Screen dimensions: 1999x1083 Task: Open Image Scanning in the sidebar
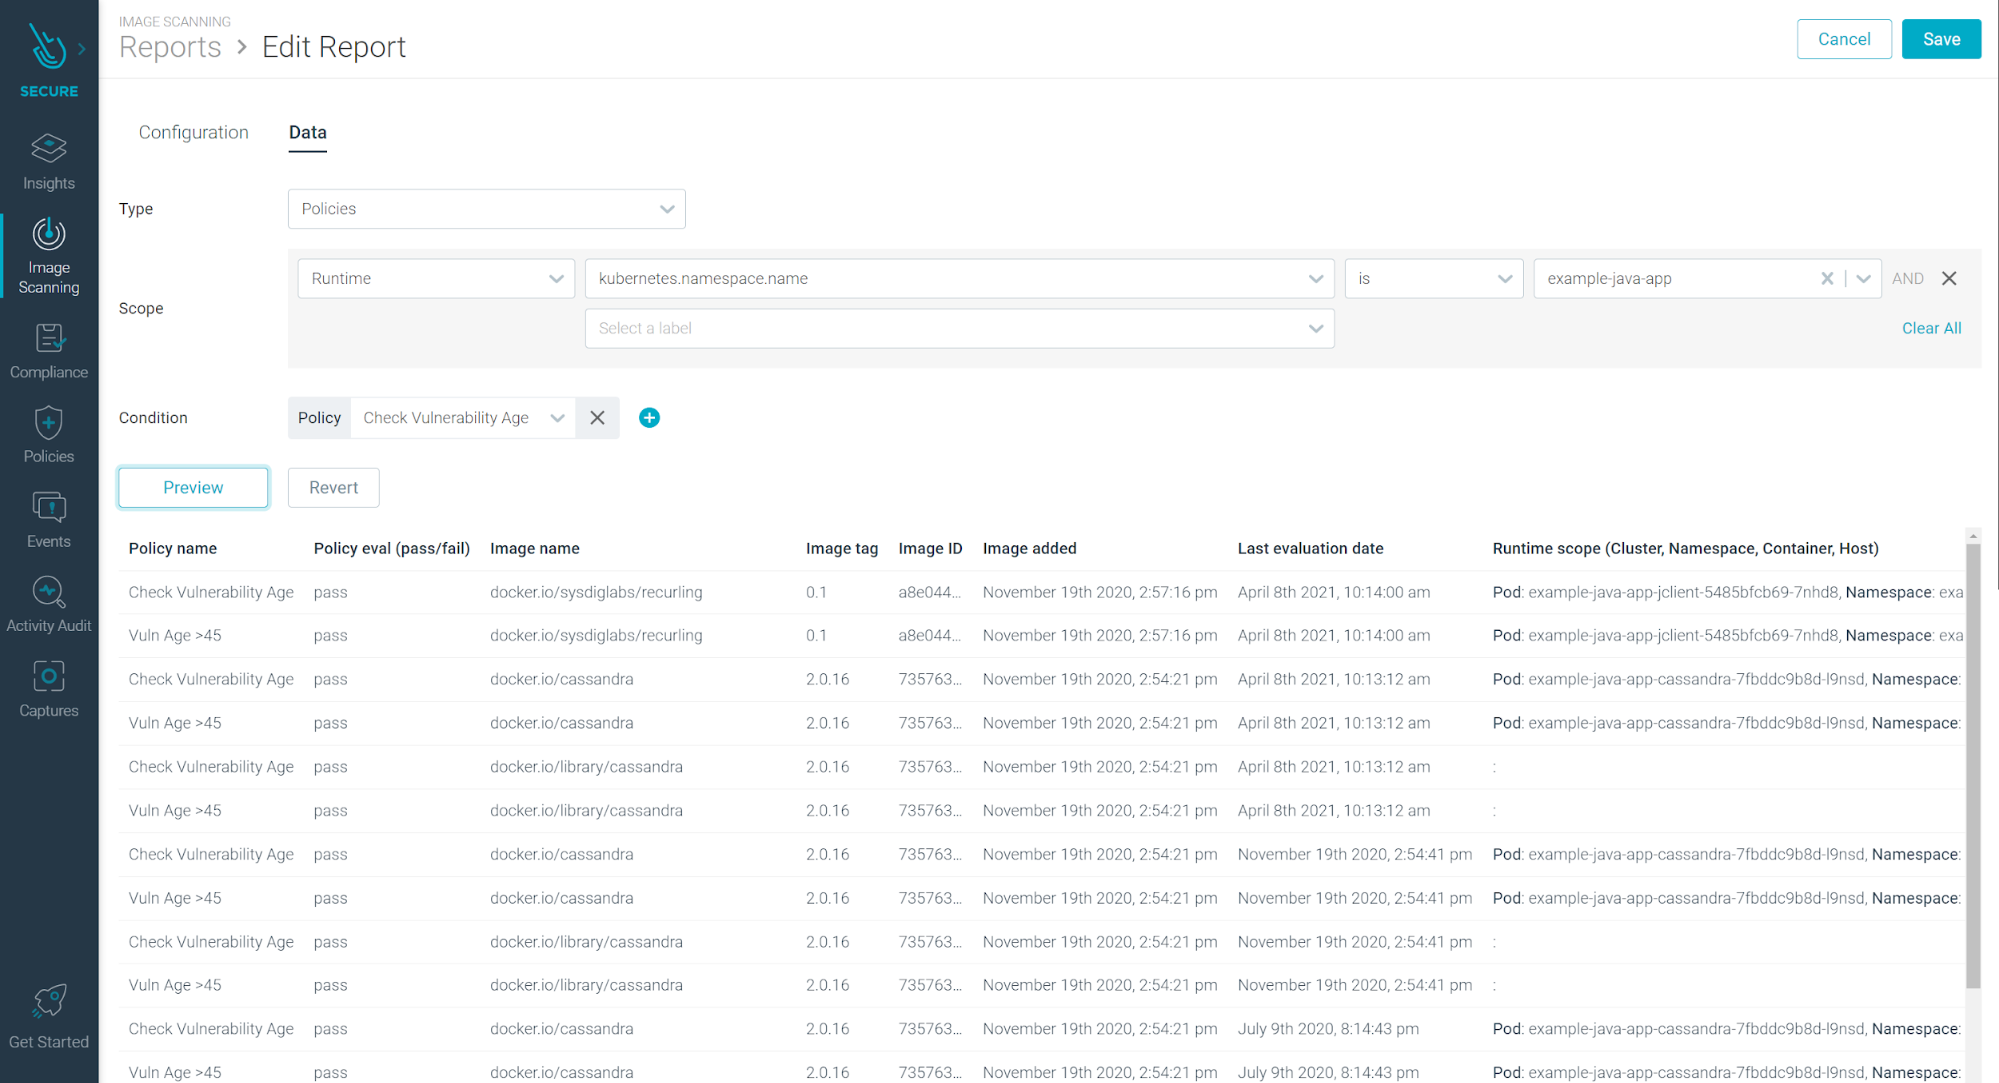pos(49,256)
